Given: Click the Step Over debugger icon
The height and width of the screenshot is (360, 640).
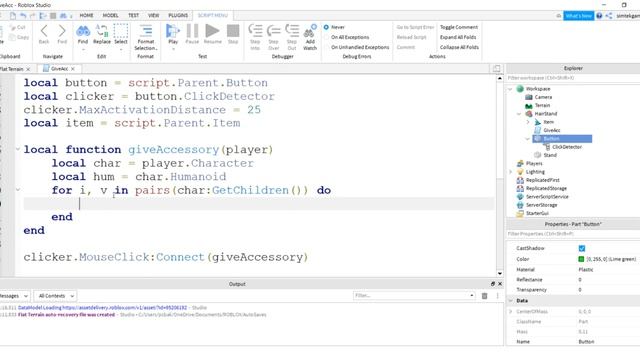Looking at the screenshot, I should click(x=273, y=31).
